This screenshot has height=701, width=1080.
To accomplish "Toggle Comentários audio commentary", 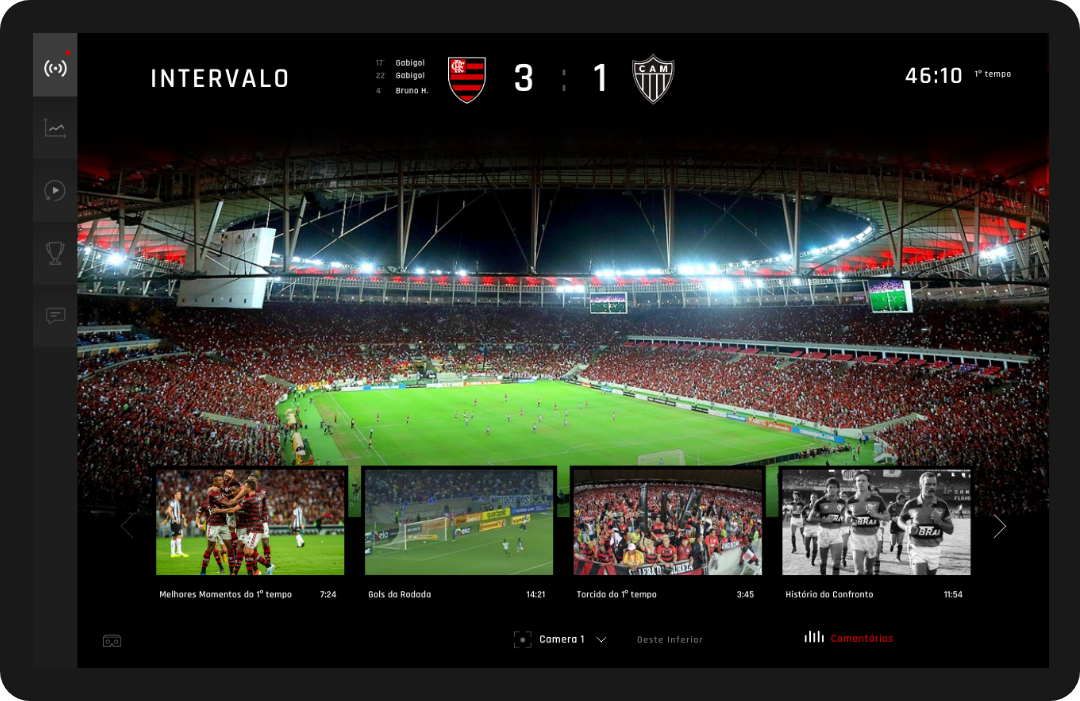I will (x=862, y=638).
